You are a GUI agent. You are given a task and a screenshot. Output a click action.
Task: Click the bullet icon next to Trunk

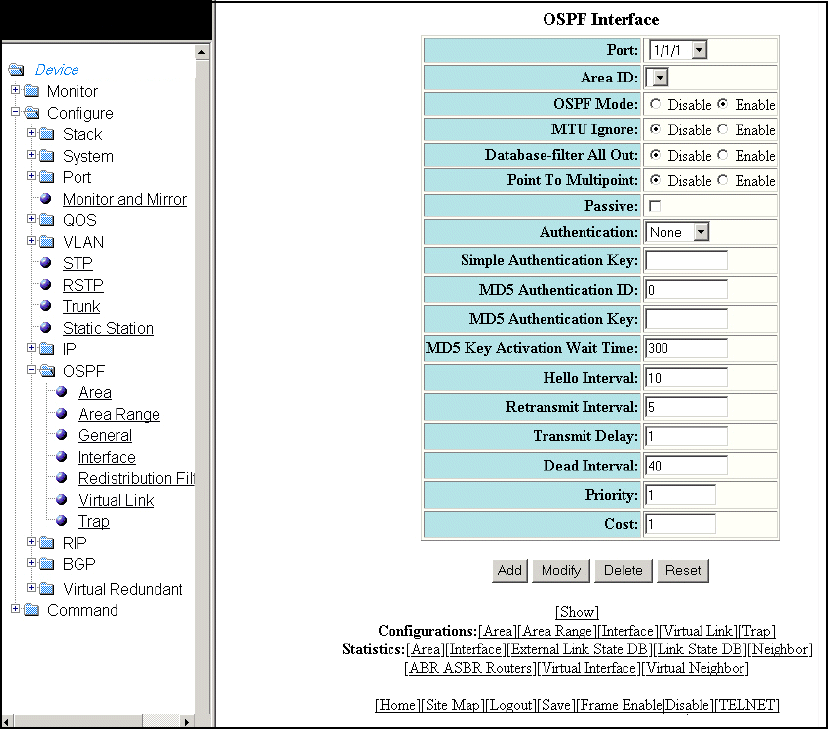46,306
